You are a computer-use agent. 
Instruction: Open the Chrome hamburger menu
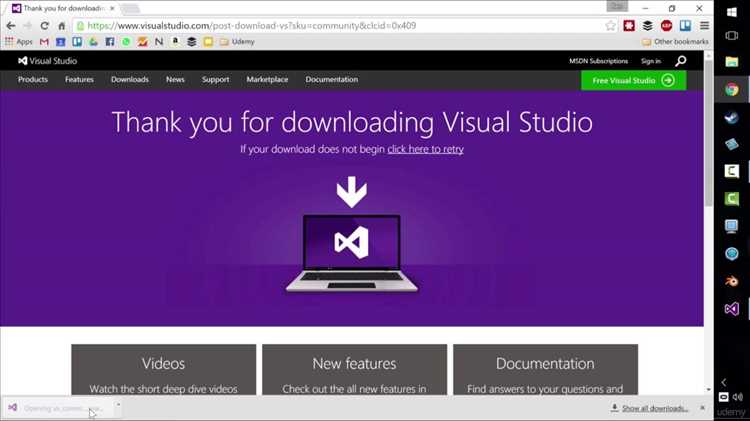(x=704, y=26)
